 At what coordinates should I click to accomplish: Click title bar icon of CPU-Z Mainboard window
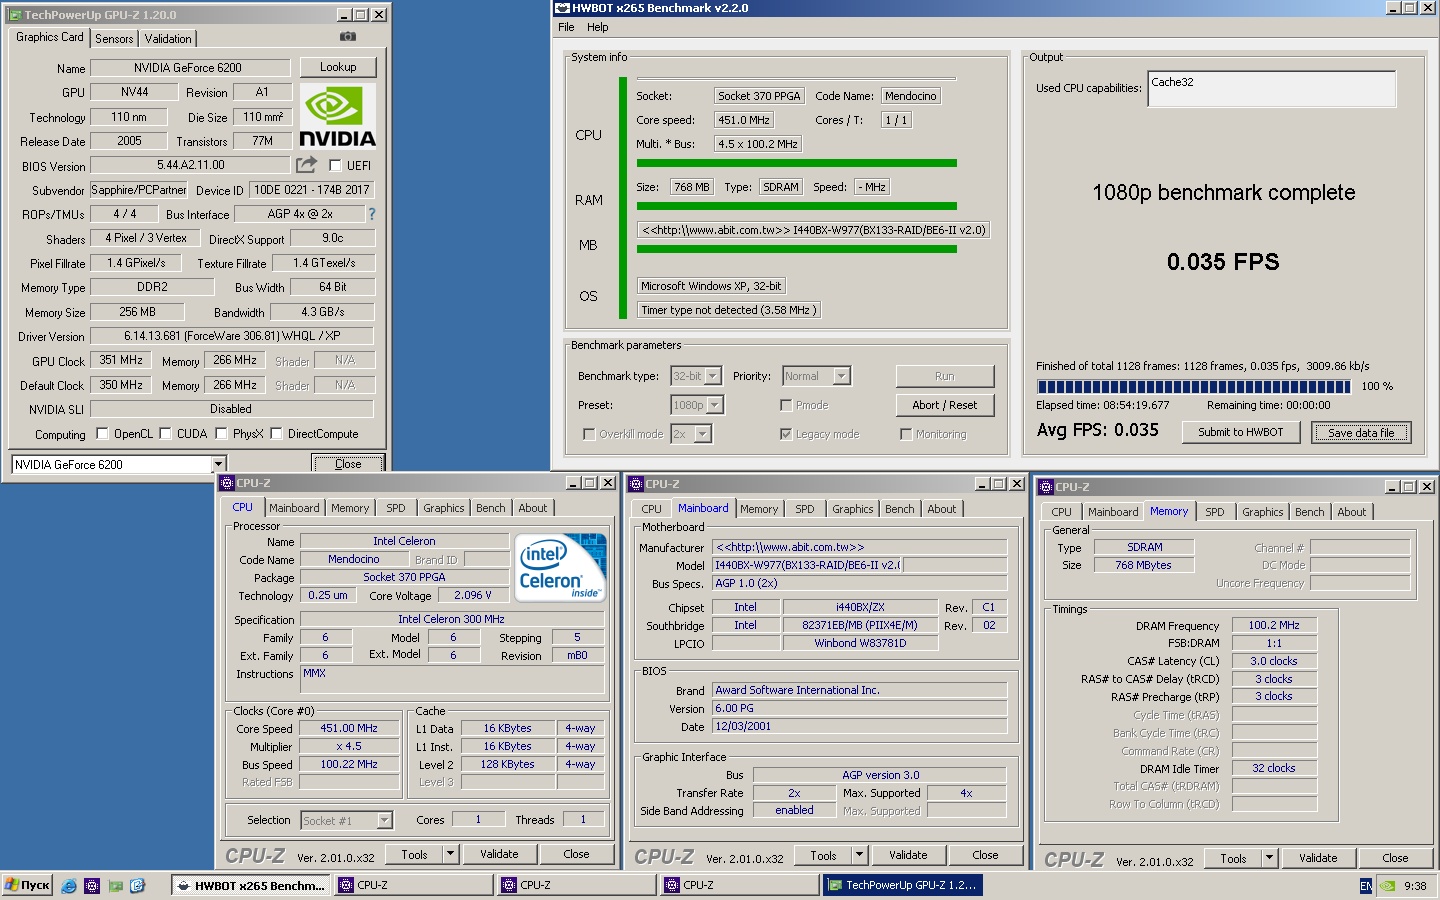click(636, 484)
